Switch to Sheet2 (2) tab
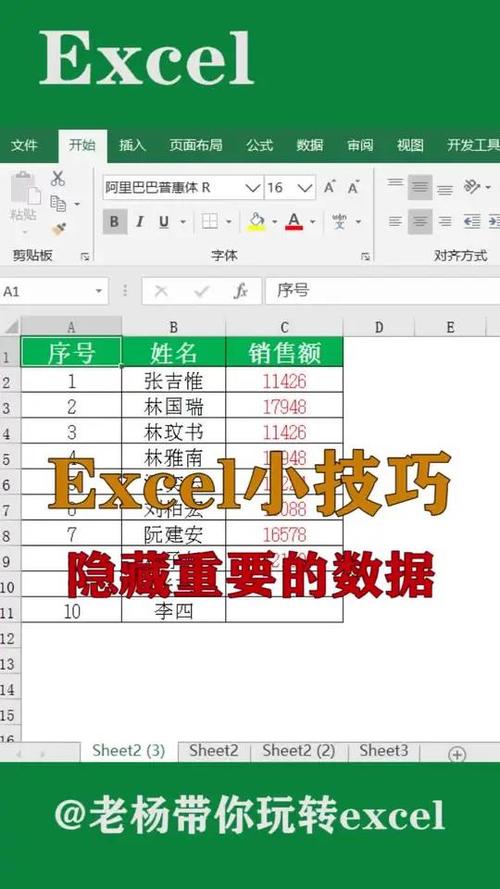This screenshot has width=500, height=889. pos(299,751)
